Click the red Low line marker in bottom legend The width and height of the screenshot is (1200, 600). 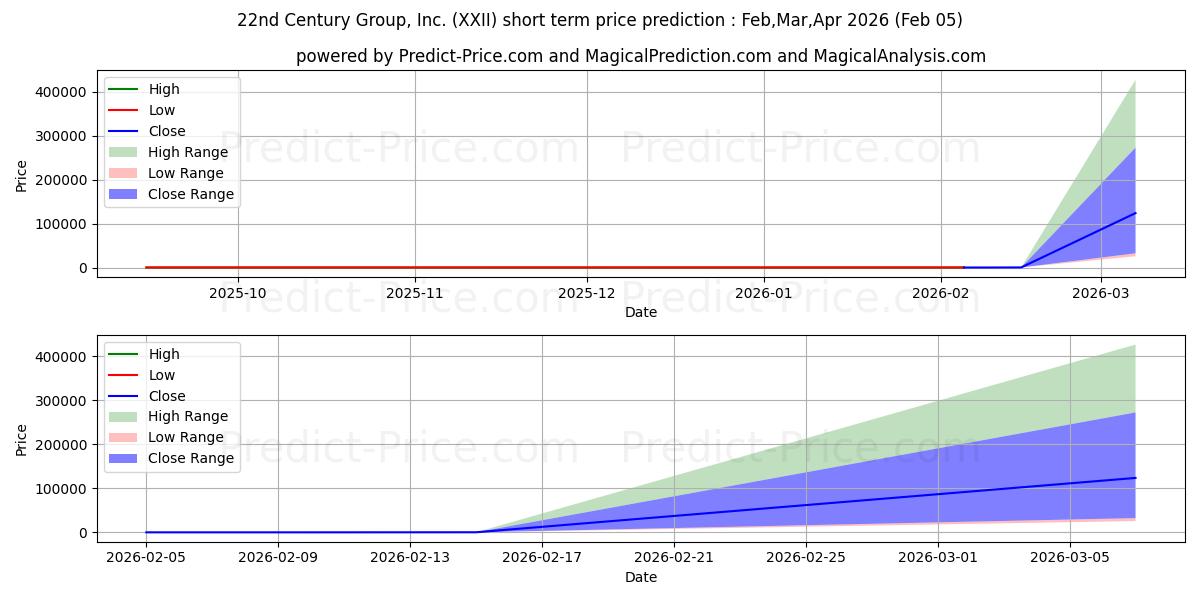pos(125,375)
